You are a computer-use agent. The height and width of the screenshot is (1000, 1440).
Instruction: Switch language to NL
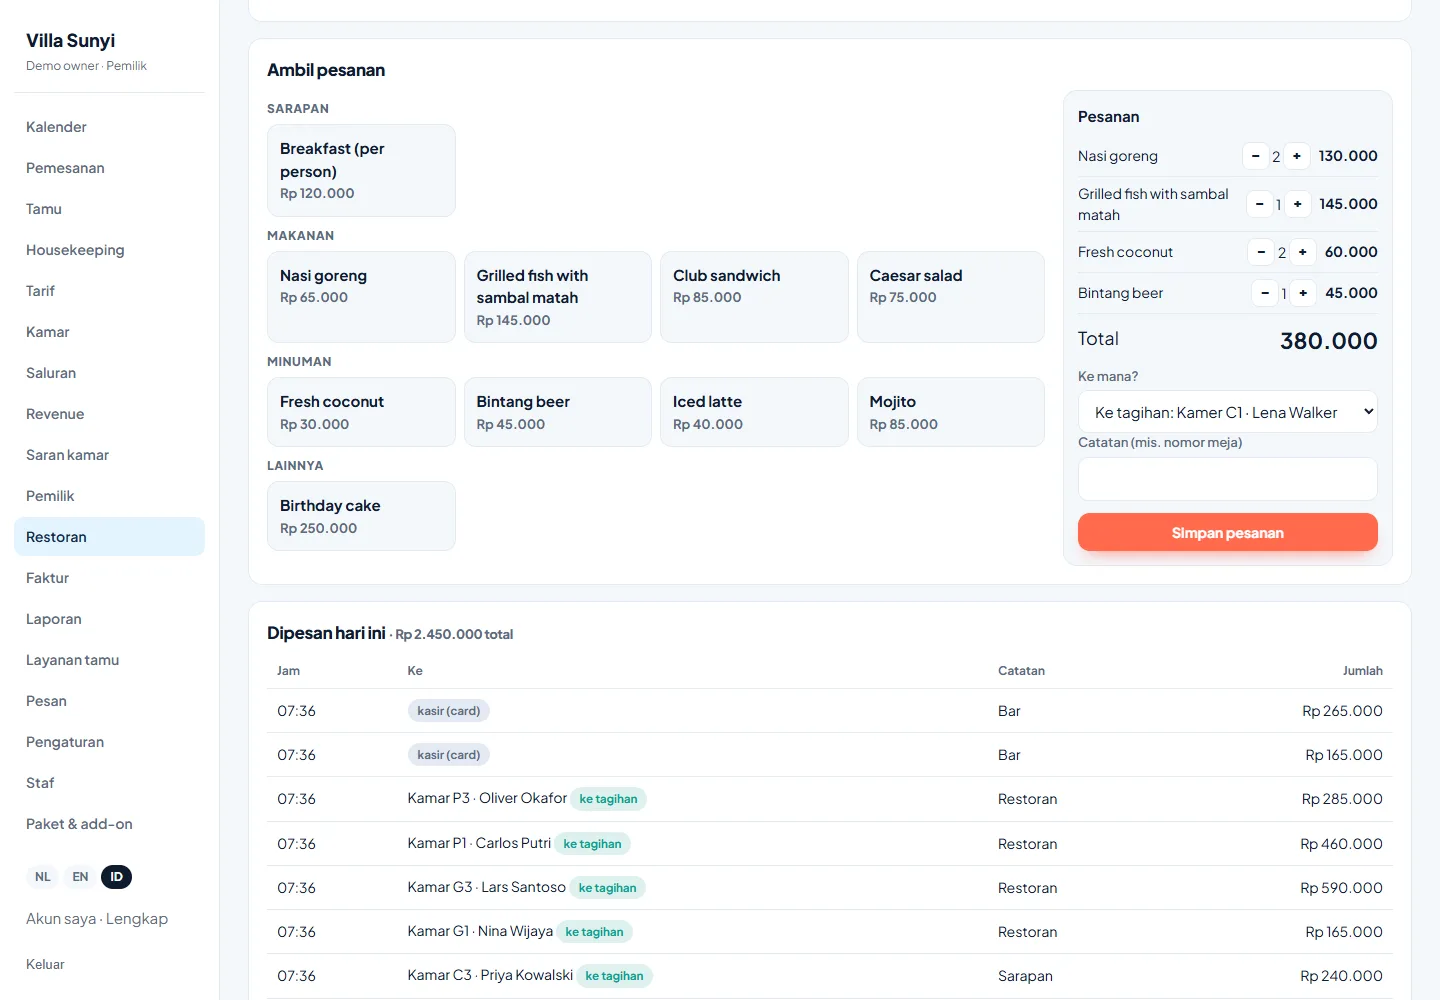[43, 877]
